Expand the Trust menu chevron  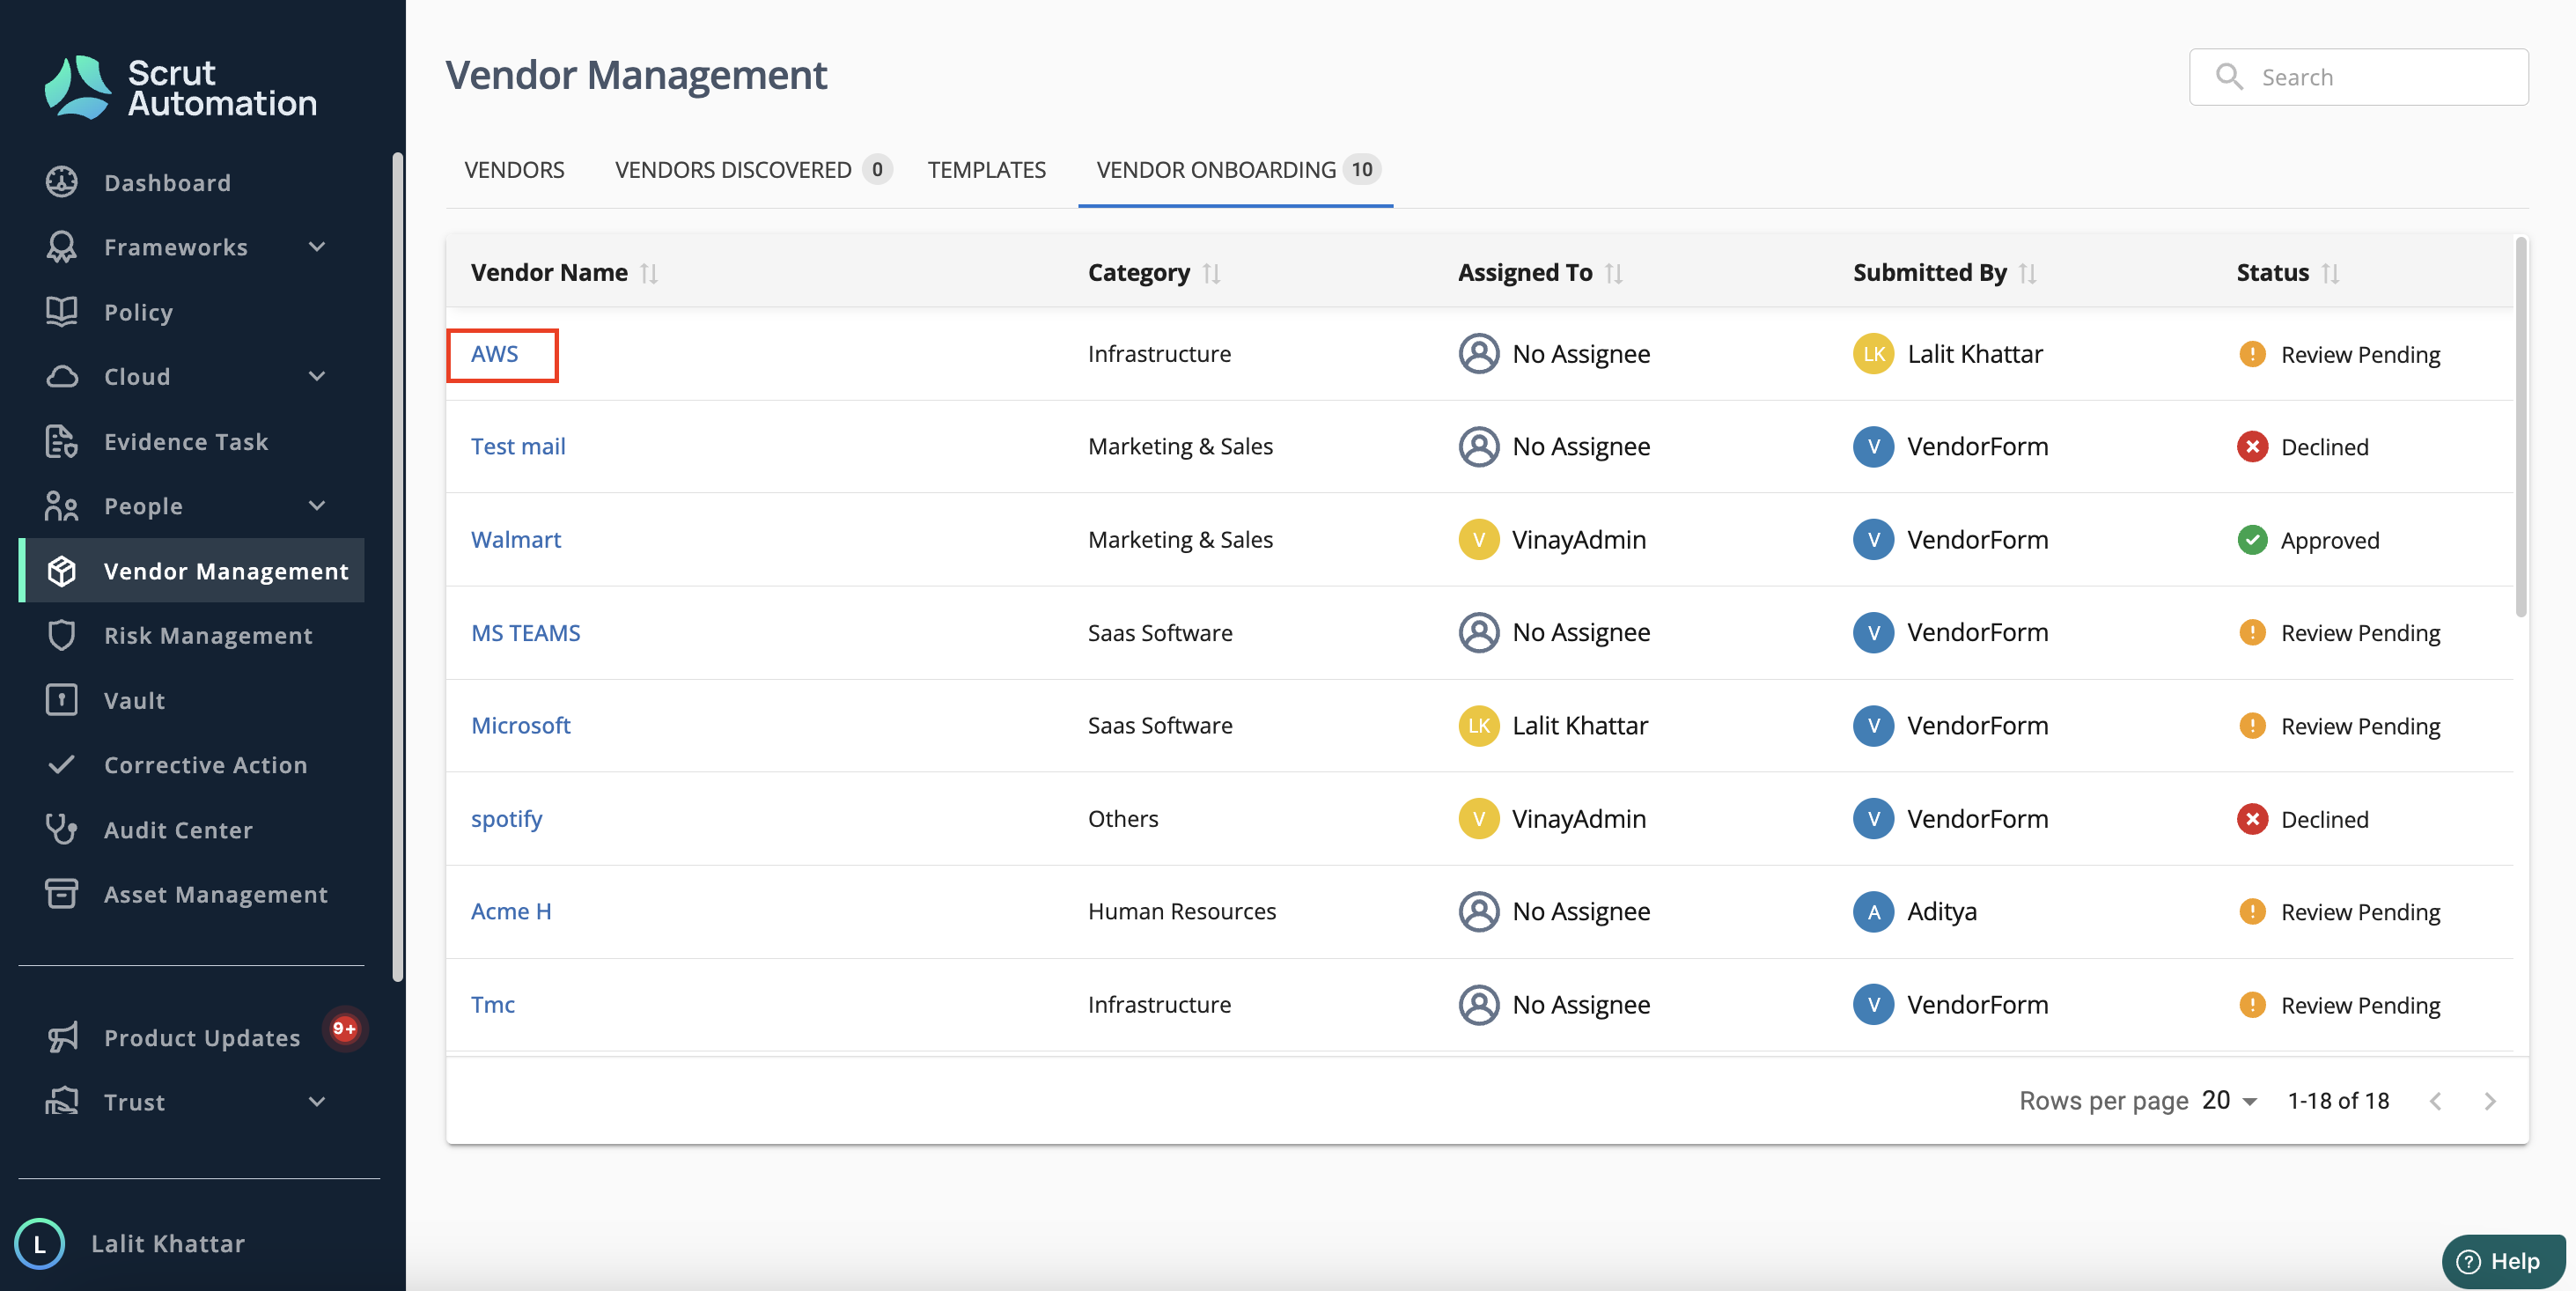click(317, 1101)
